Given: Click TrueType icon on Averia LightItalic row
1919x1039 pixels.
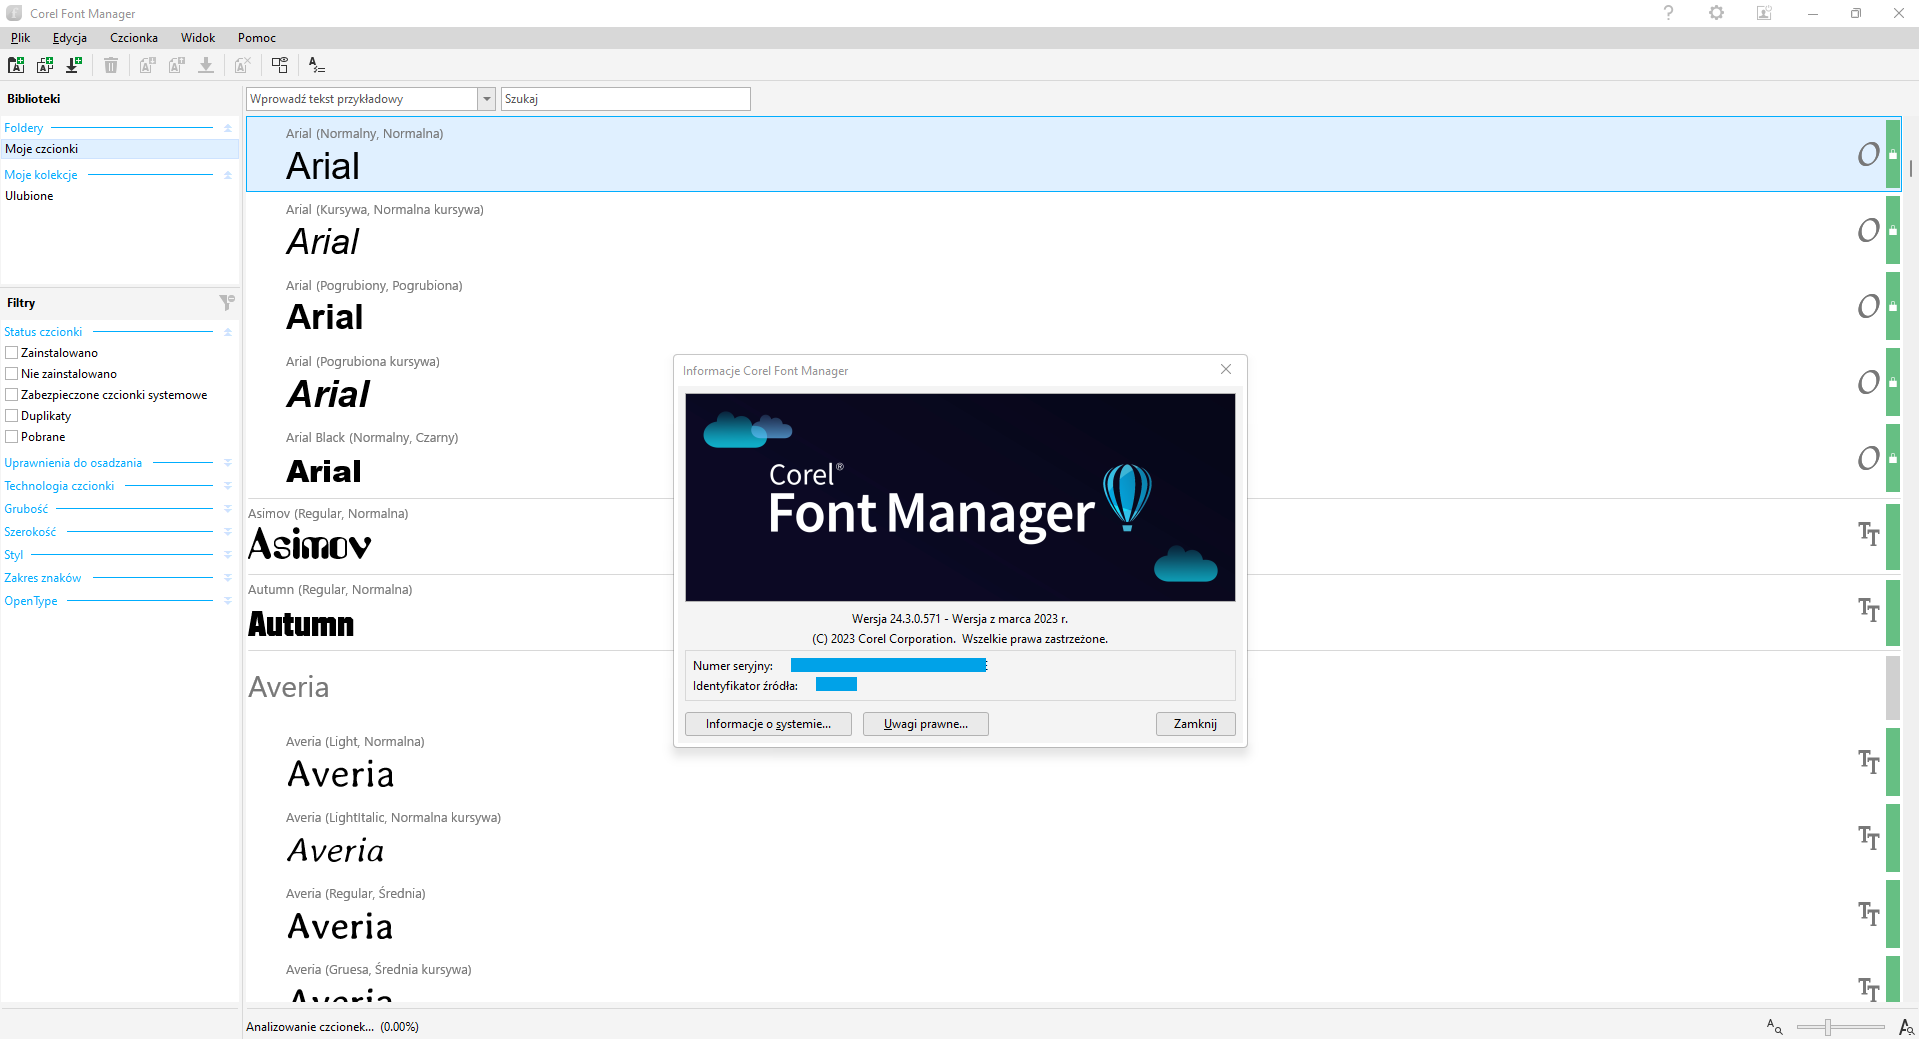Looking at the screenshot, I should pos(1868,838).
